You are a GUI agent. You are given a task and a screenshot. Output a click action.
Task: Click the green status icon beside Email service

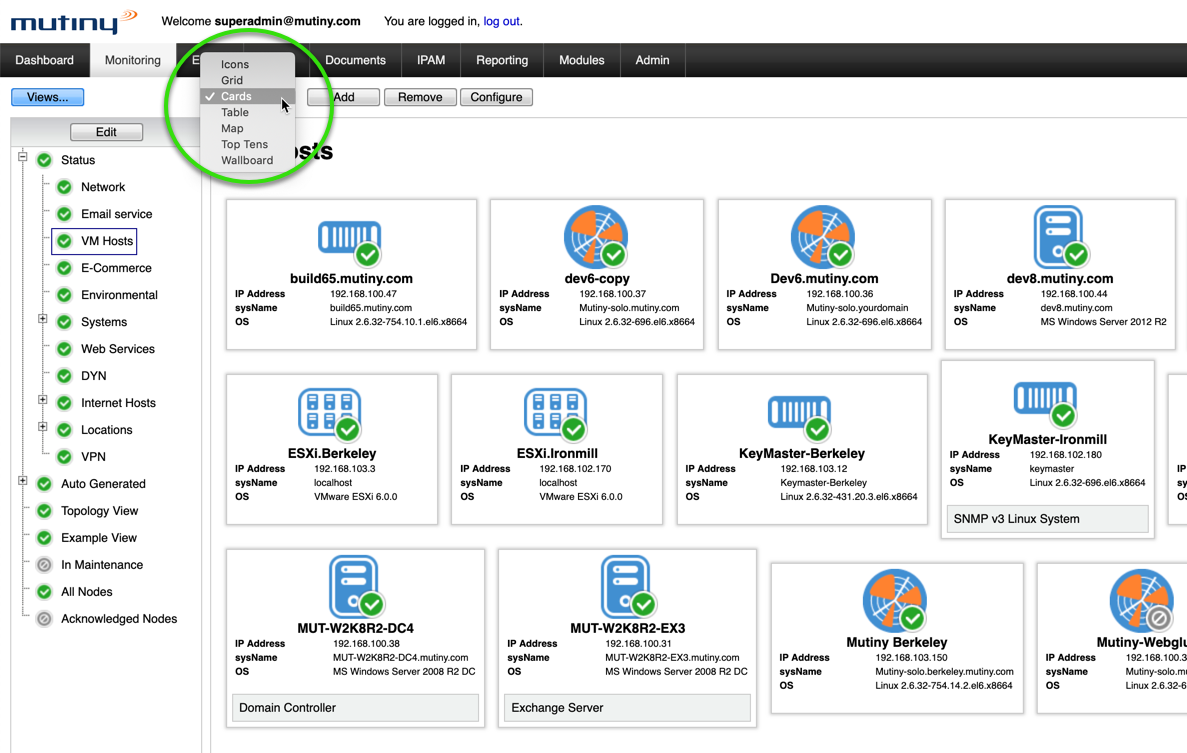(x=64, y=214)
